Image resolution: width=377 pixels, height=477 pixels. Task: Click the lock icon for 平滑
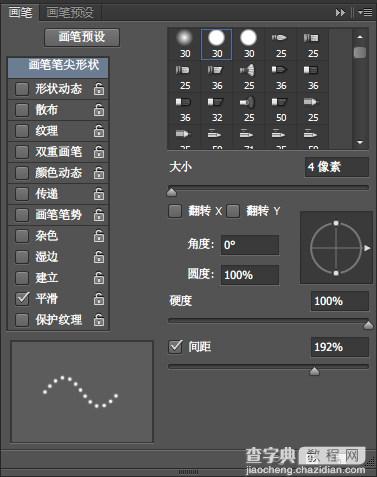click(99, 299)
